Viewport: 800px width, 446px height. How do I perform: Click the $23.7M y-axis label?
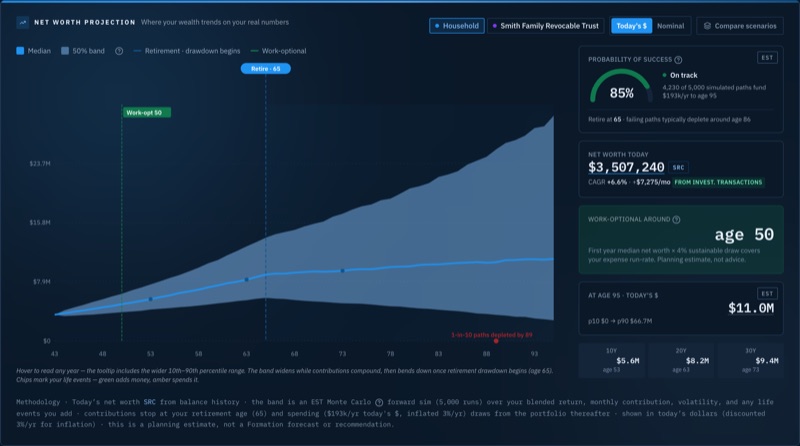[x=40, y=164]
